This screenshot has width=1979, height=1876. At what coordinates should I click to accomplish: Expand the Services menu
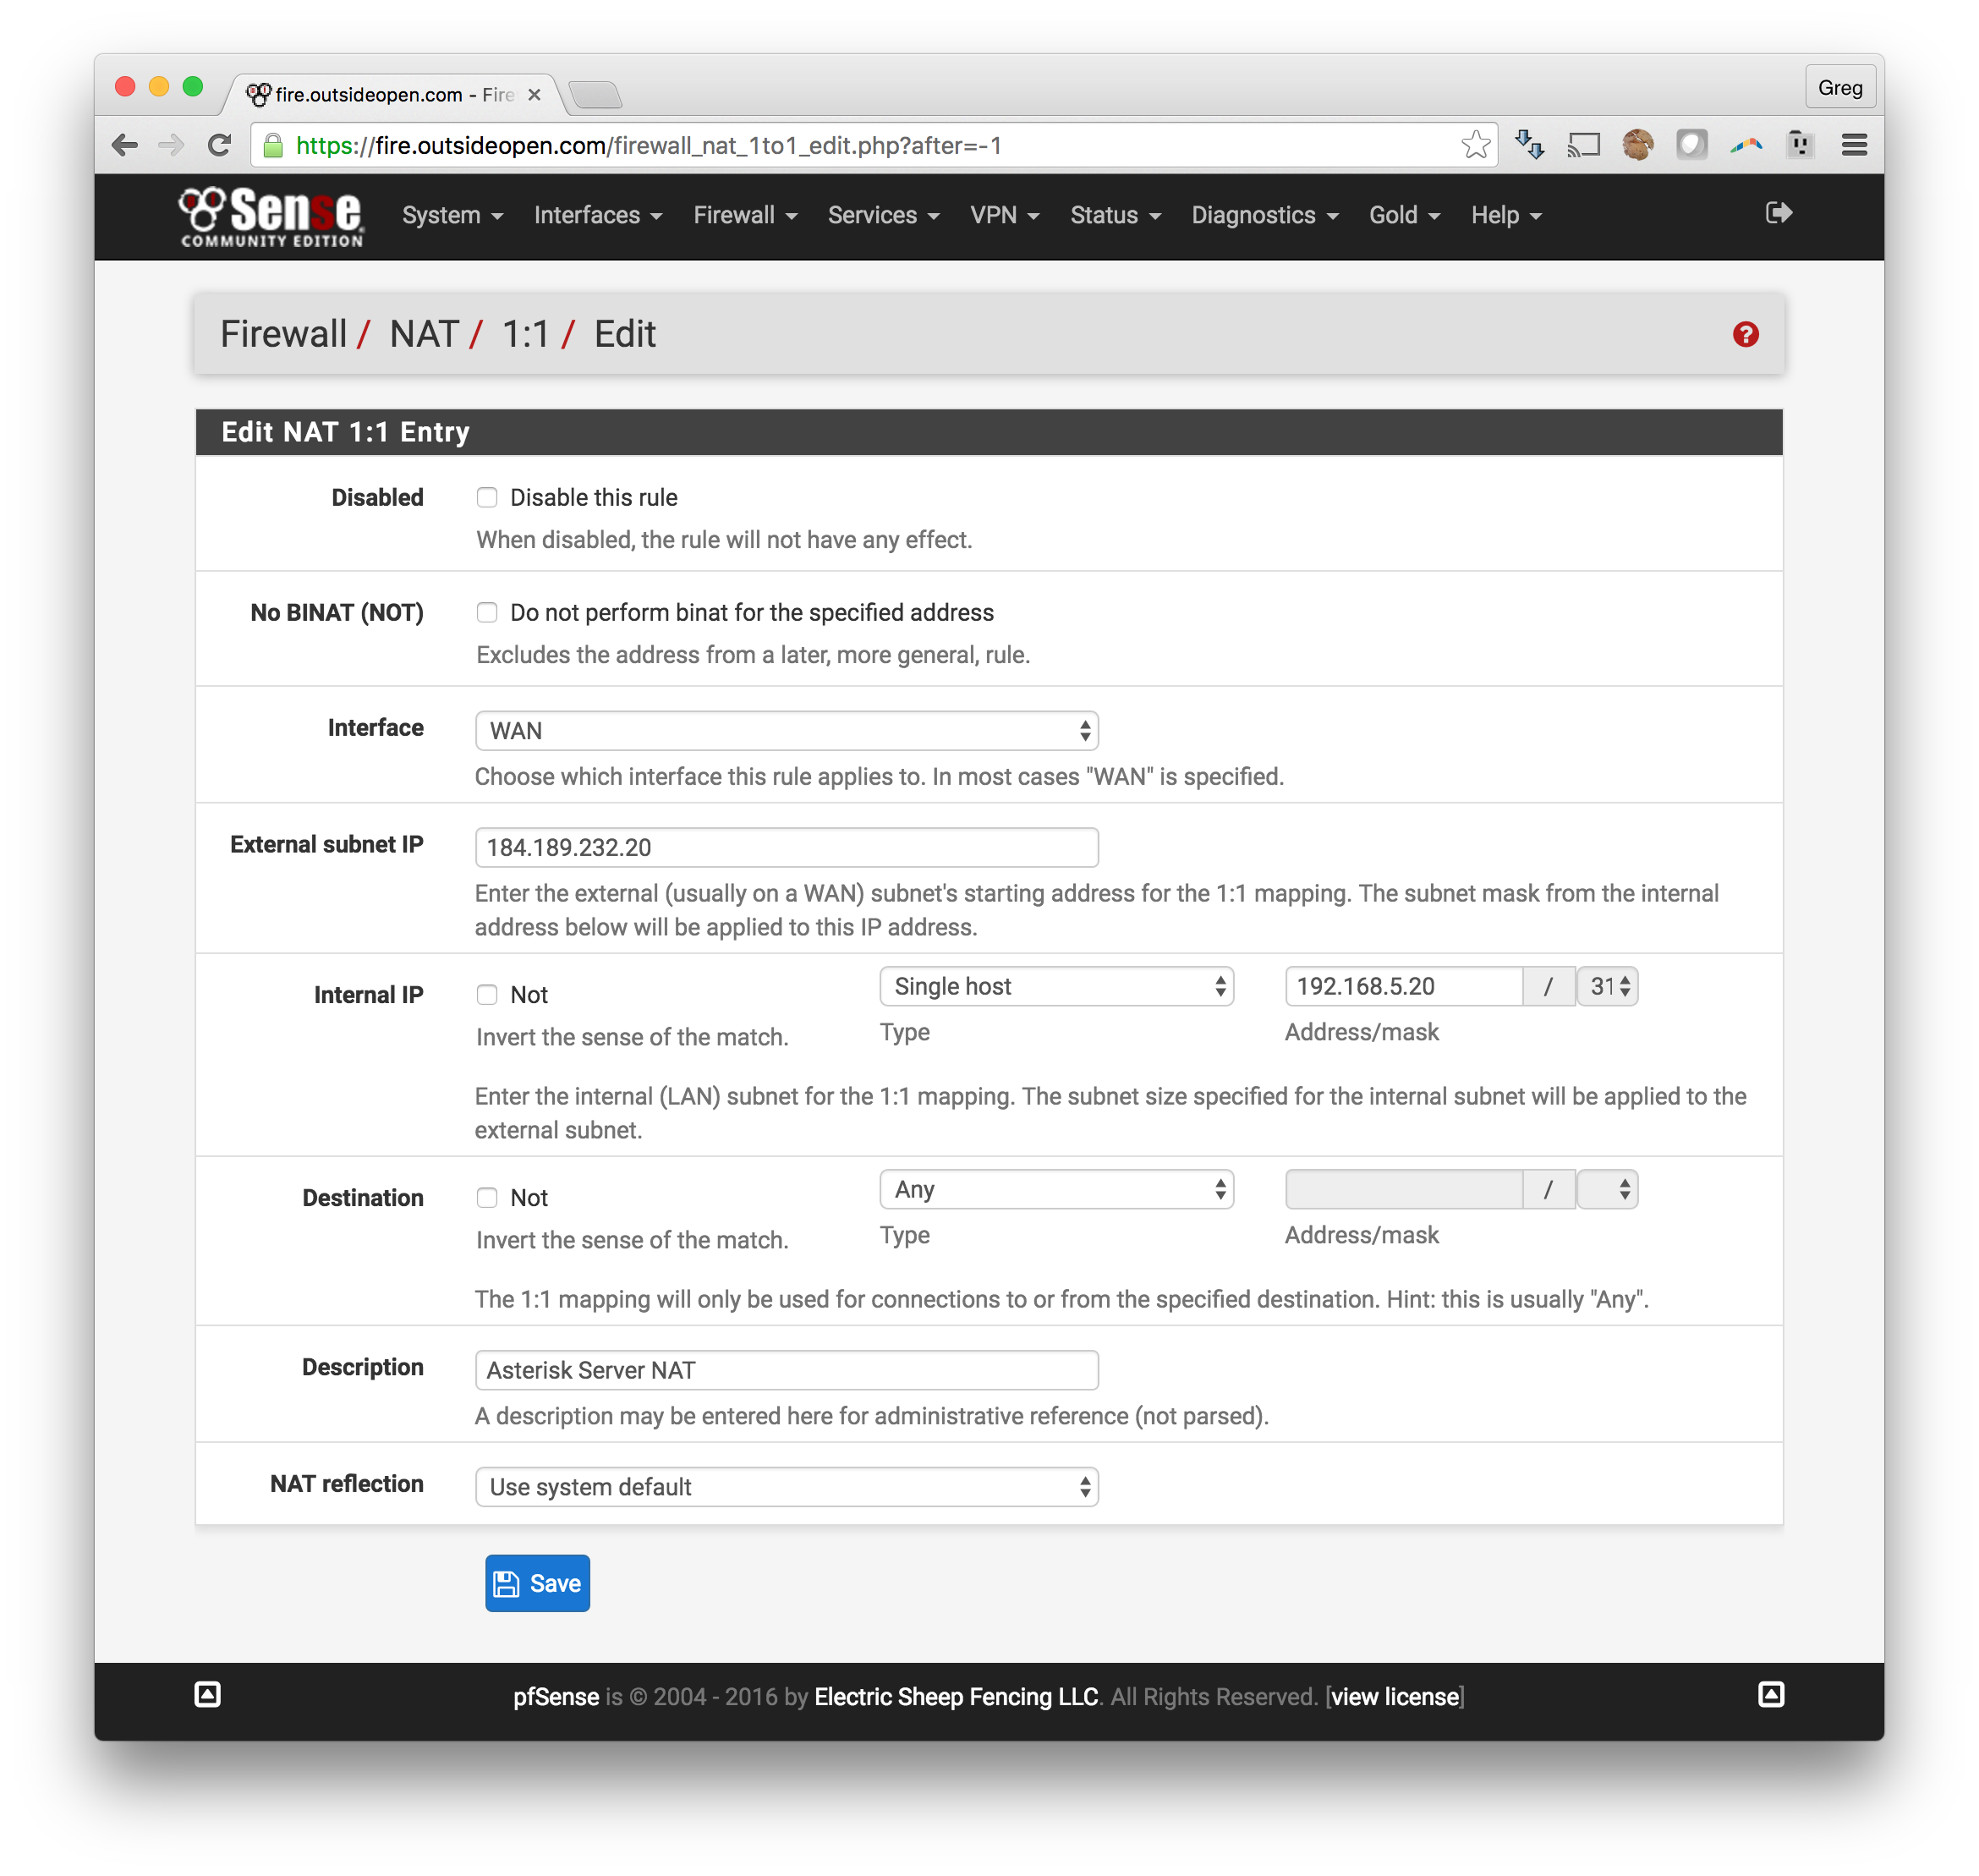tap(883, 215)
